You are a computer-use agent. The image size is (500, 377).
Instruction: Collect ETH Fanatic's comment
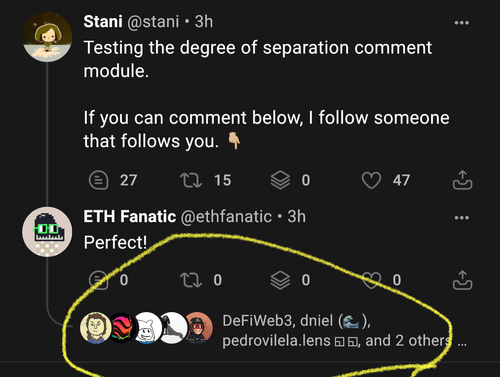pos(280,280)
